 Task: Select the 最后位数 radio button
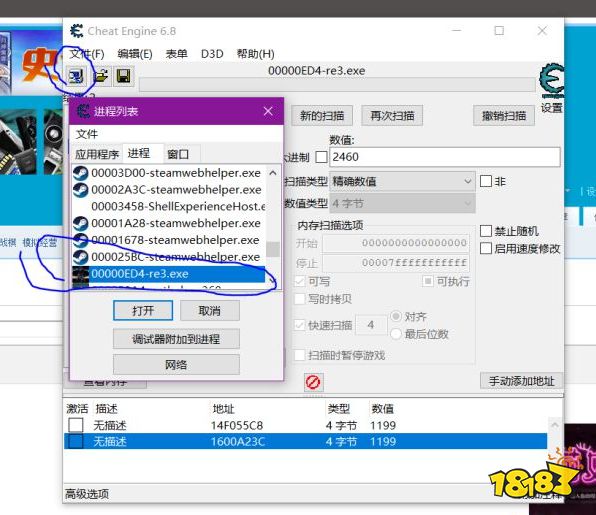click(x=396, y=334)
